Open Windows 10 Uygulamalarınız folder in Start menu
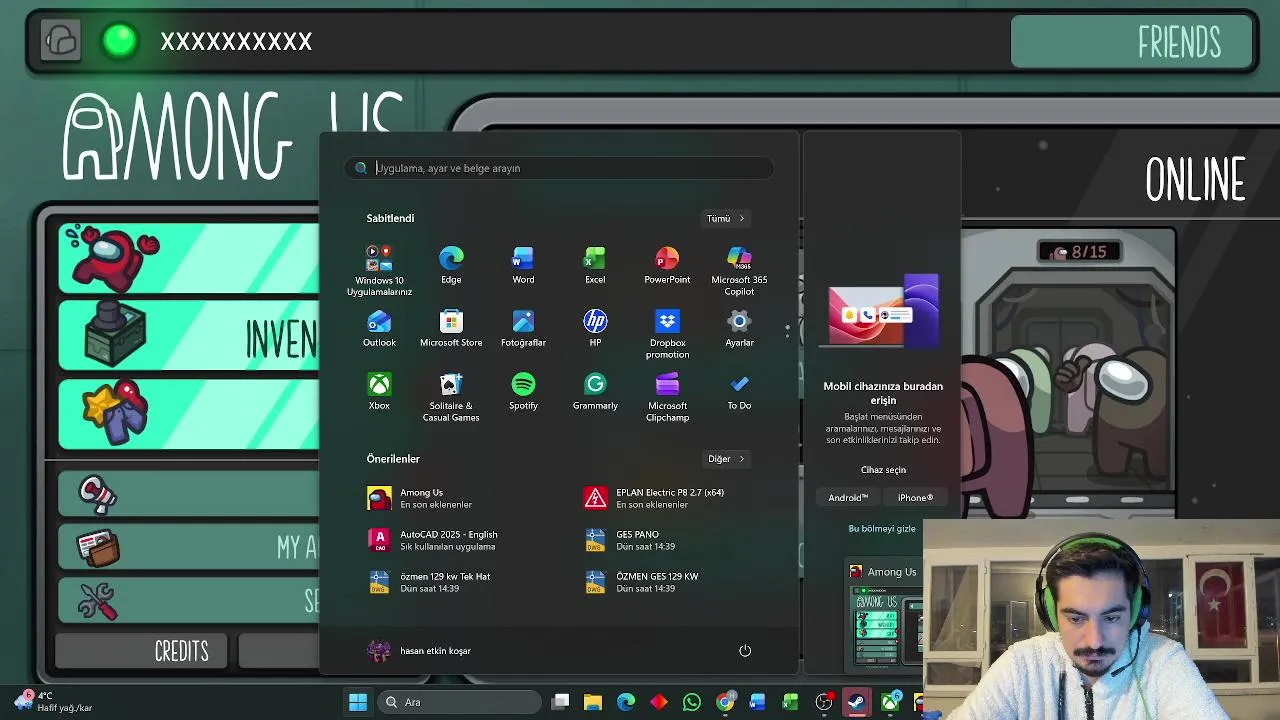The image size is (1280, 720). 379,270
